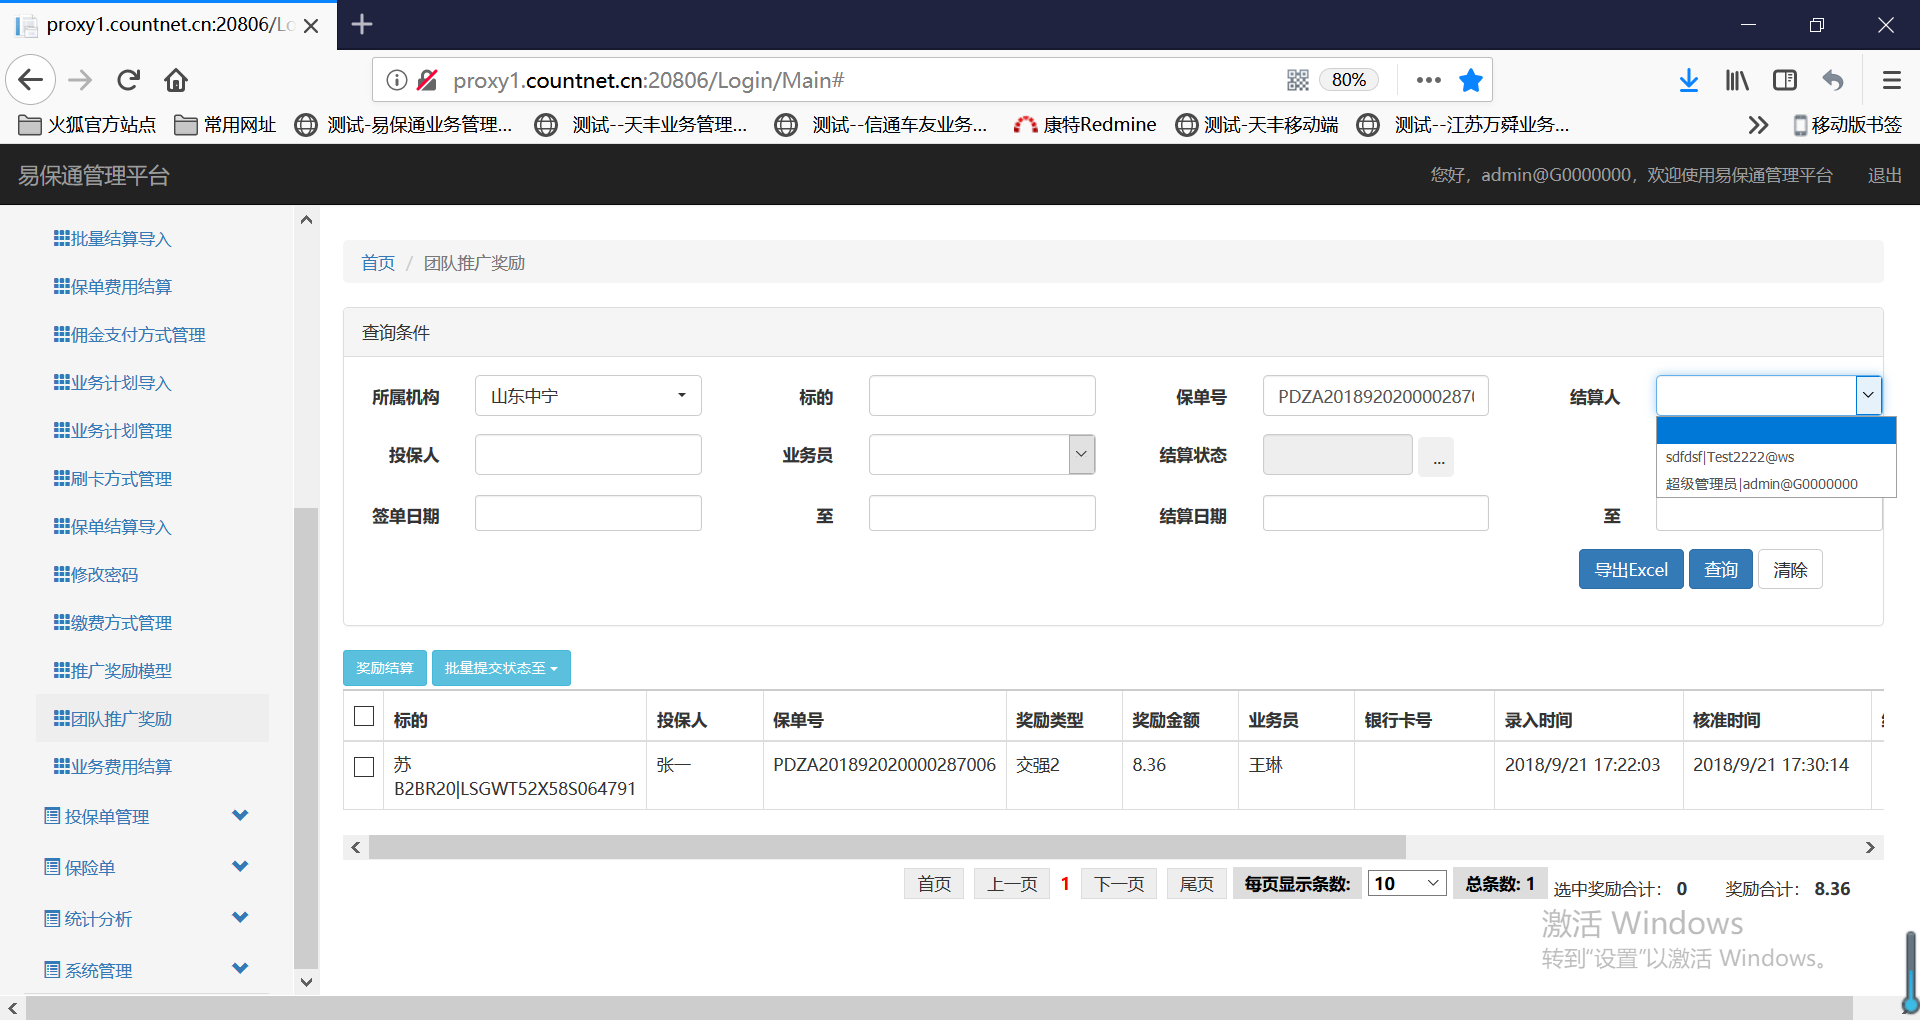Click the 查询 search button
This screenshot has width=1920, height=1020.
(1720, 570)
